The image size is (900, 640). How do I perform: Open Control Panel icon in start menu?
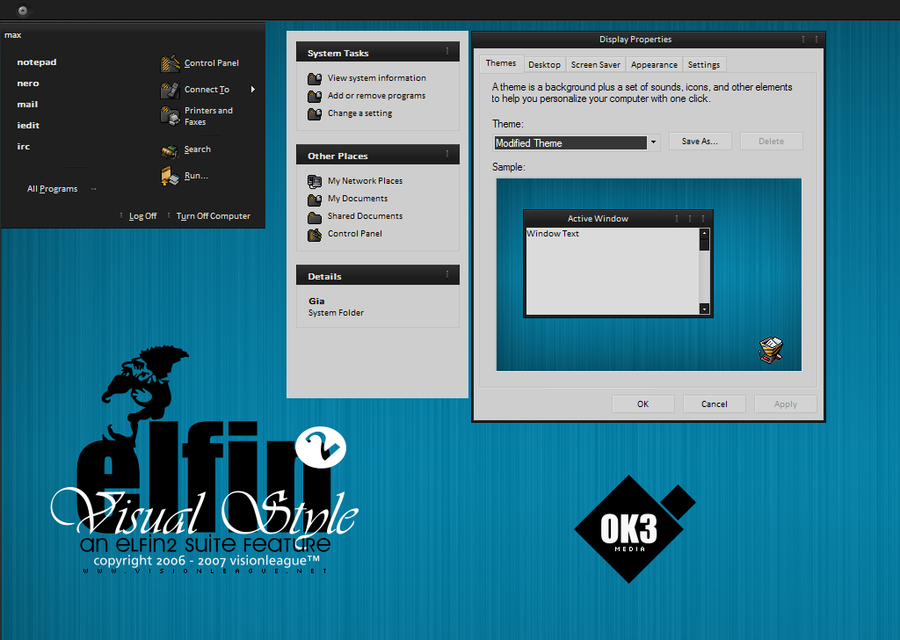coord(170,63)
